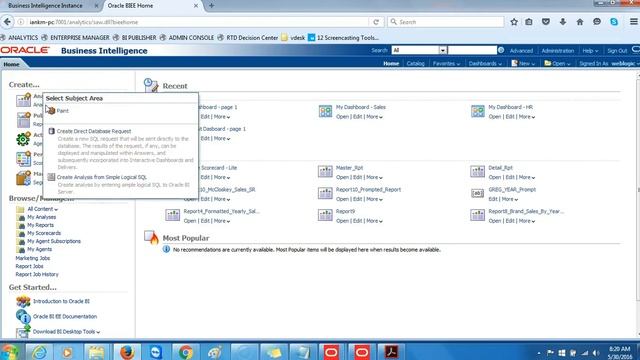Click the Report9 icon

pos(325,215)
